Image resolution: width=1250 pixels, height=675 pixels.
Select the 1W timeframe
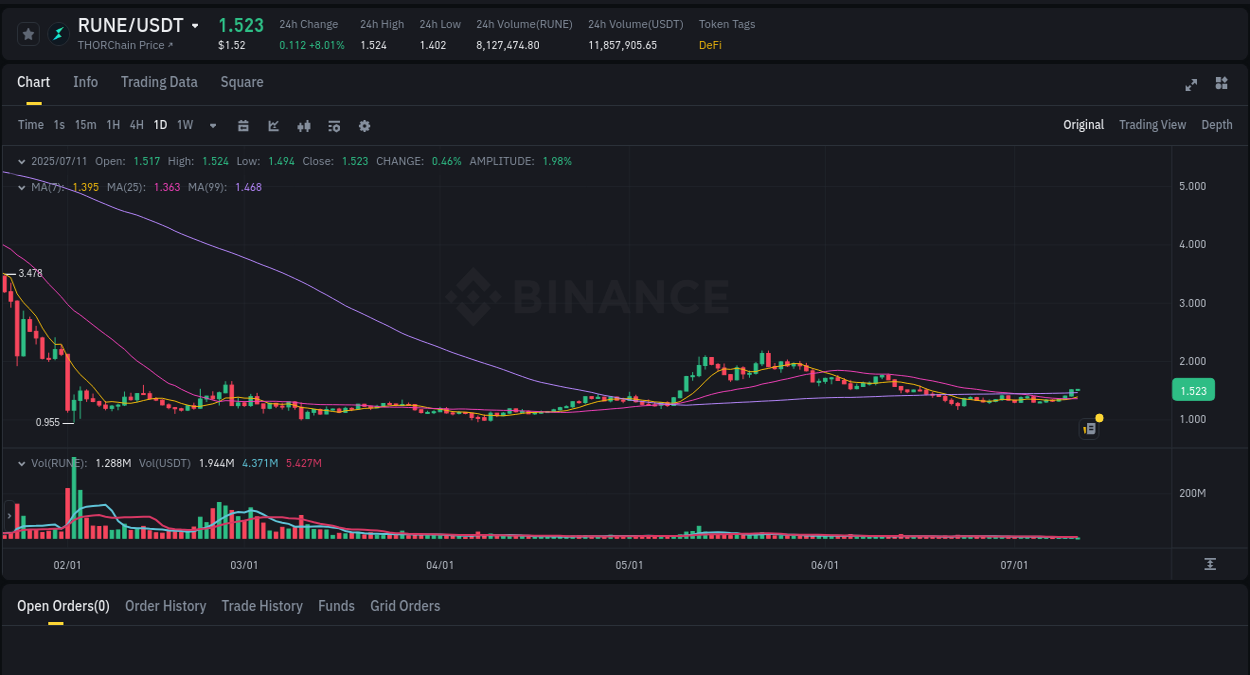[184, 125]
